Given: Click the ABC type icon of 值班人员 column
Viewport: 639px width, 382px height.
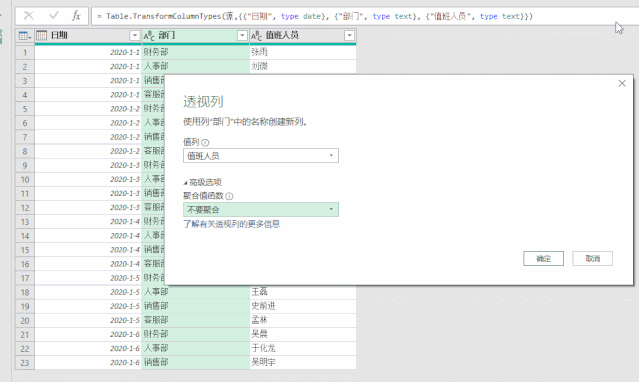Looking at the screenshot, I should coord(256,36).
